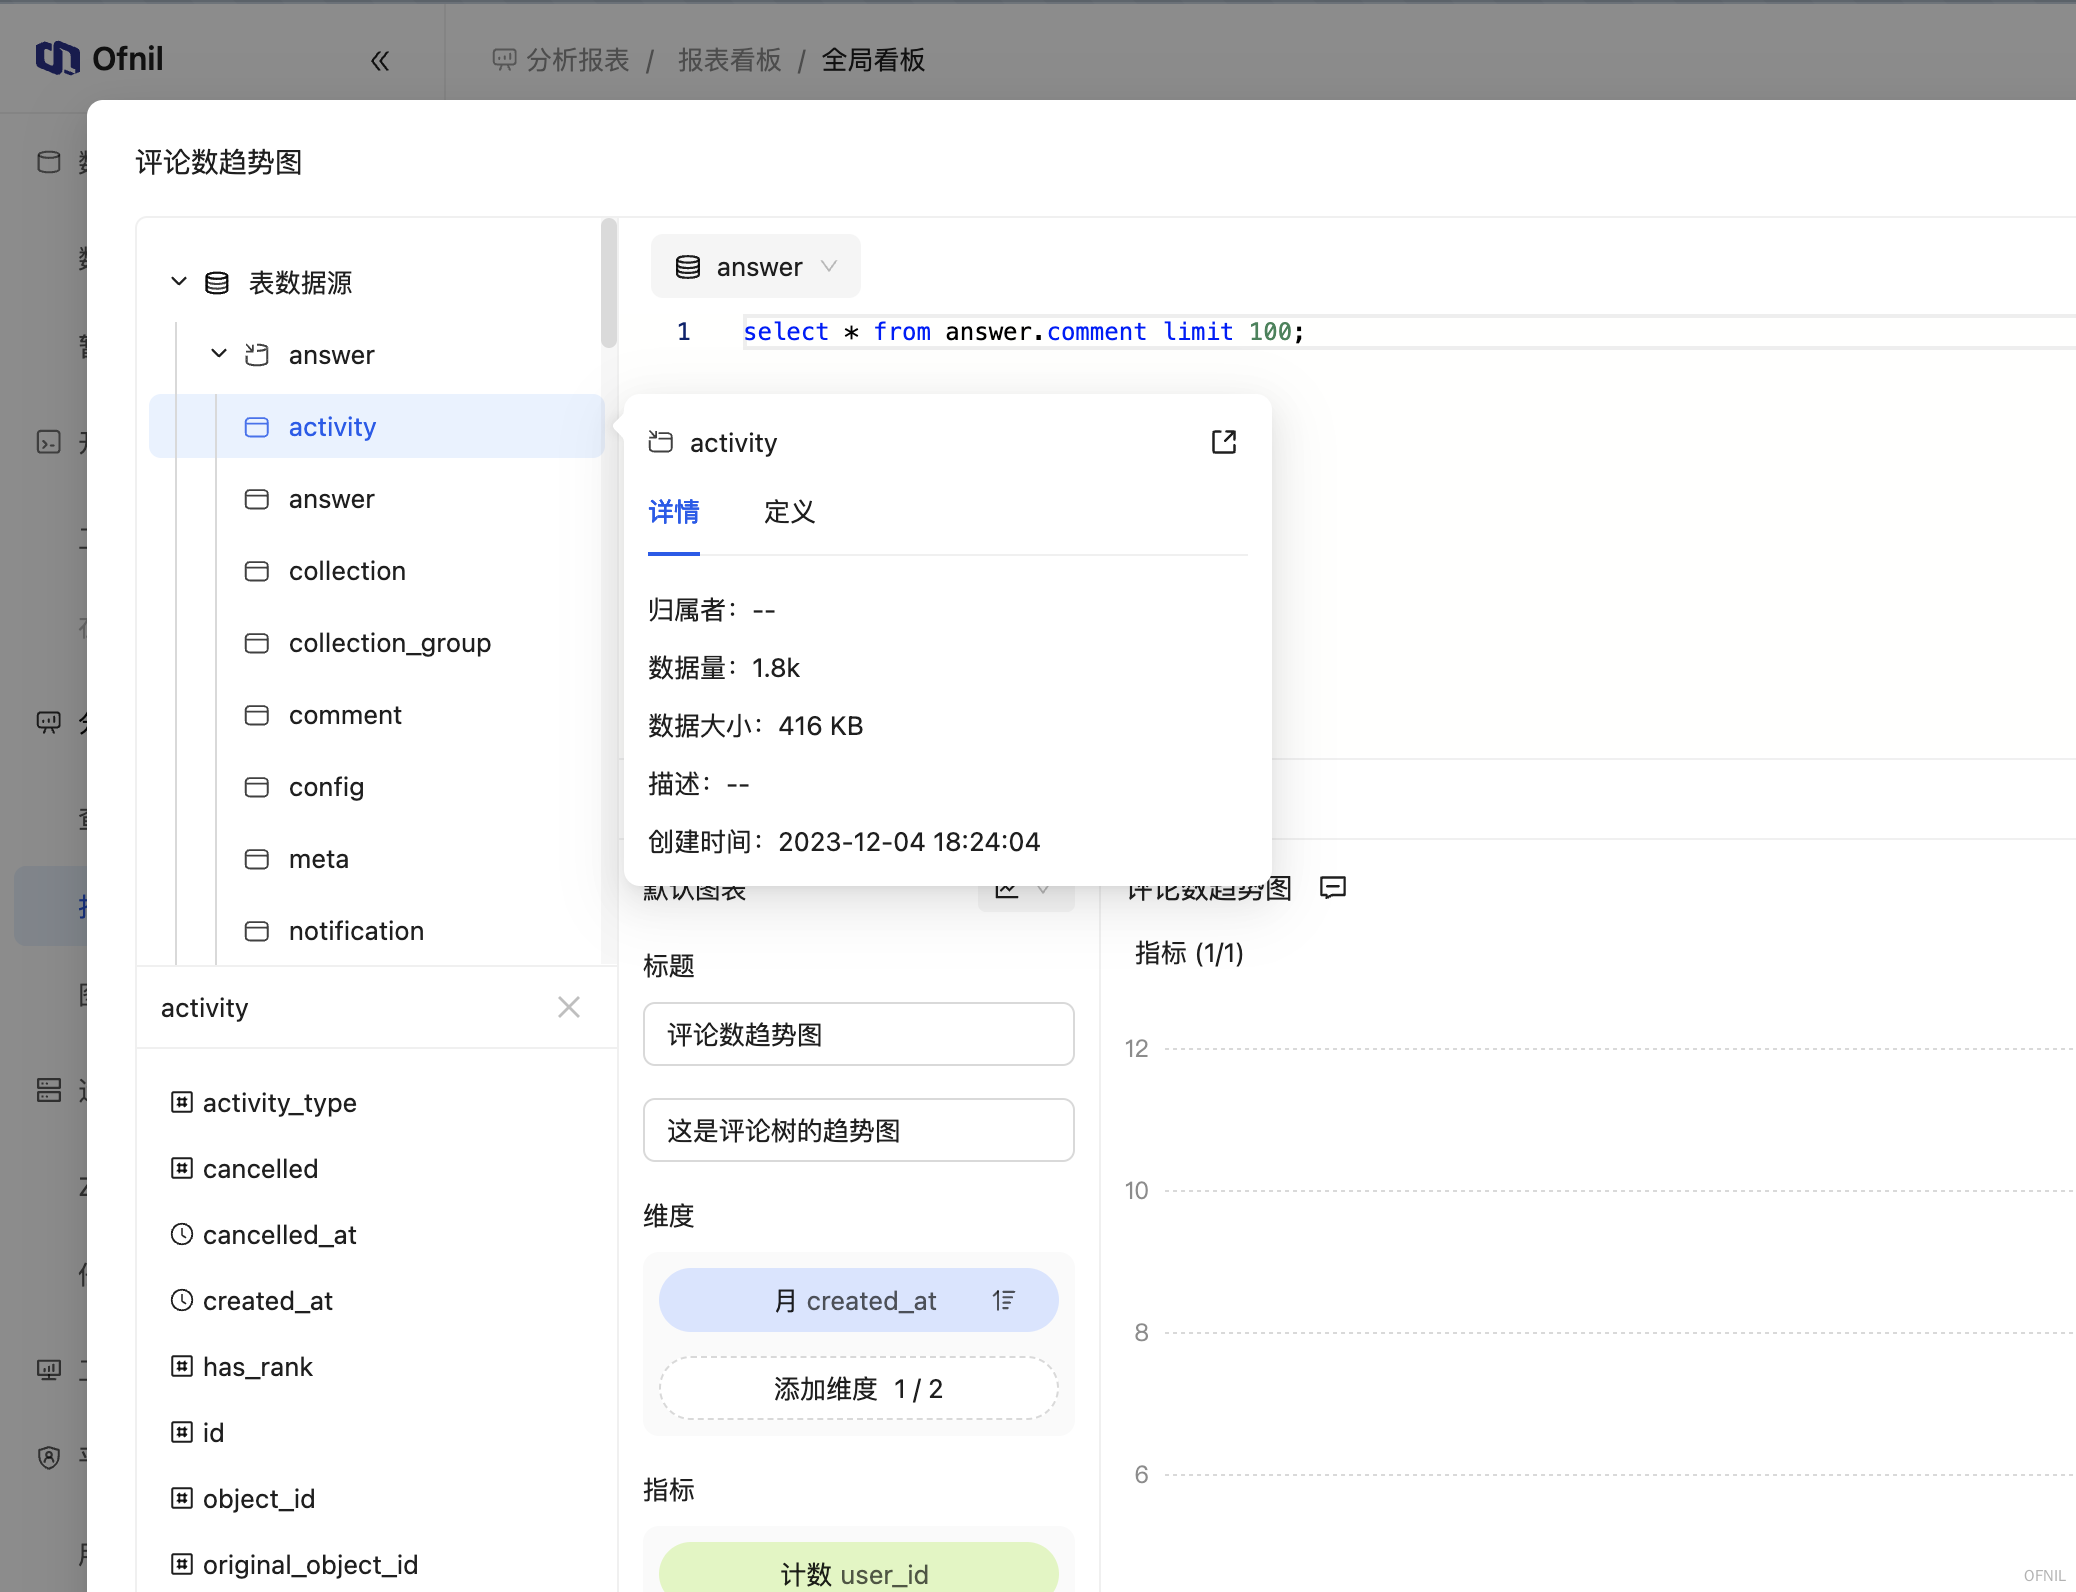Click the table icon beside notification
The image size is (2076, 1592).
point(257,930)
